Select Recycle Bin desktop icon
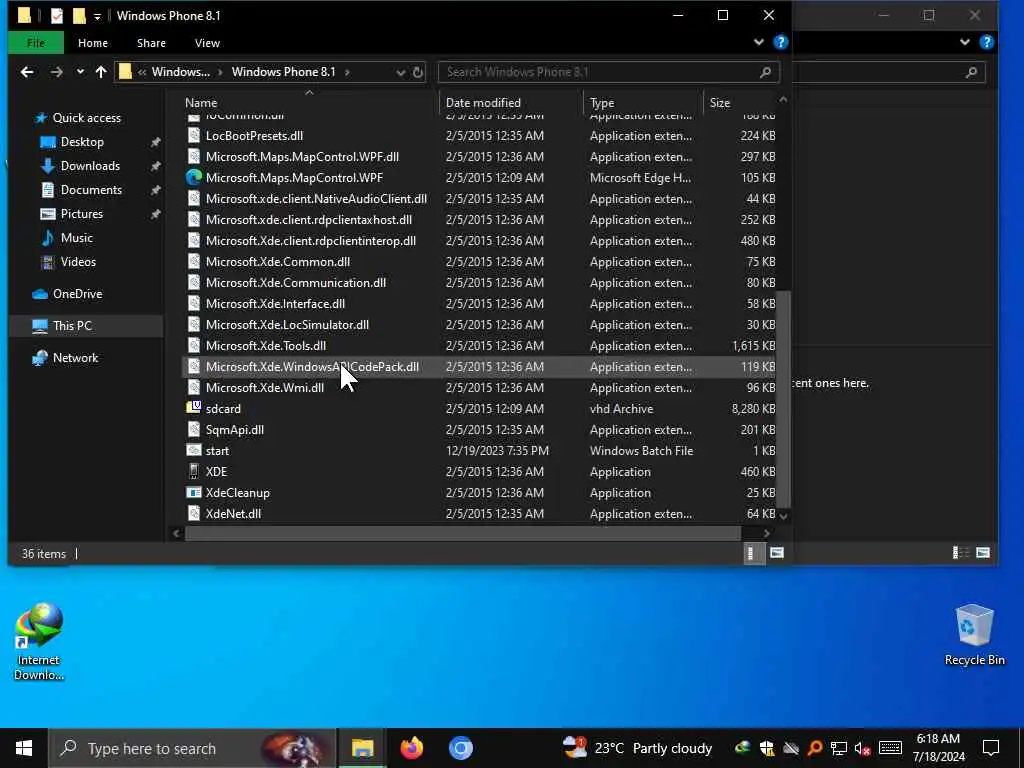 click(974, 635)
